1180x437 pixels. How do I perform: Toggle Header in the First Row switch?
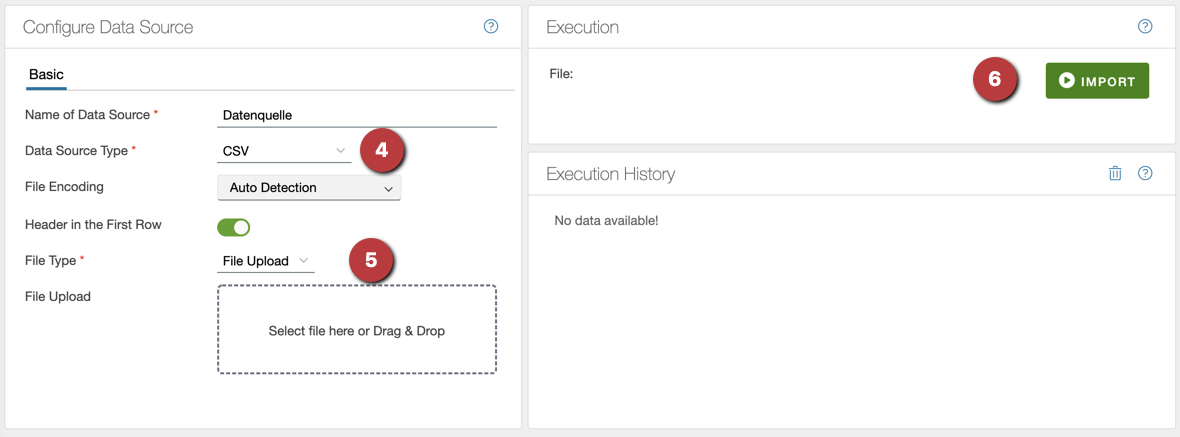click(234, 227)
